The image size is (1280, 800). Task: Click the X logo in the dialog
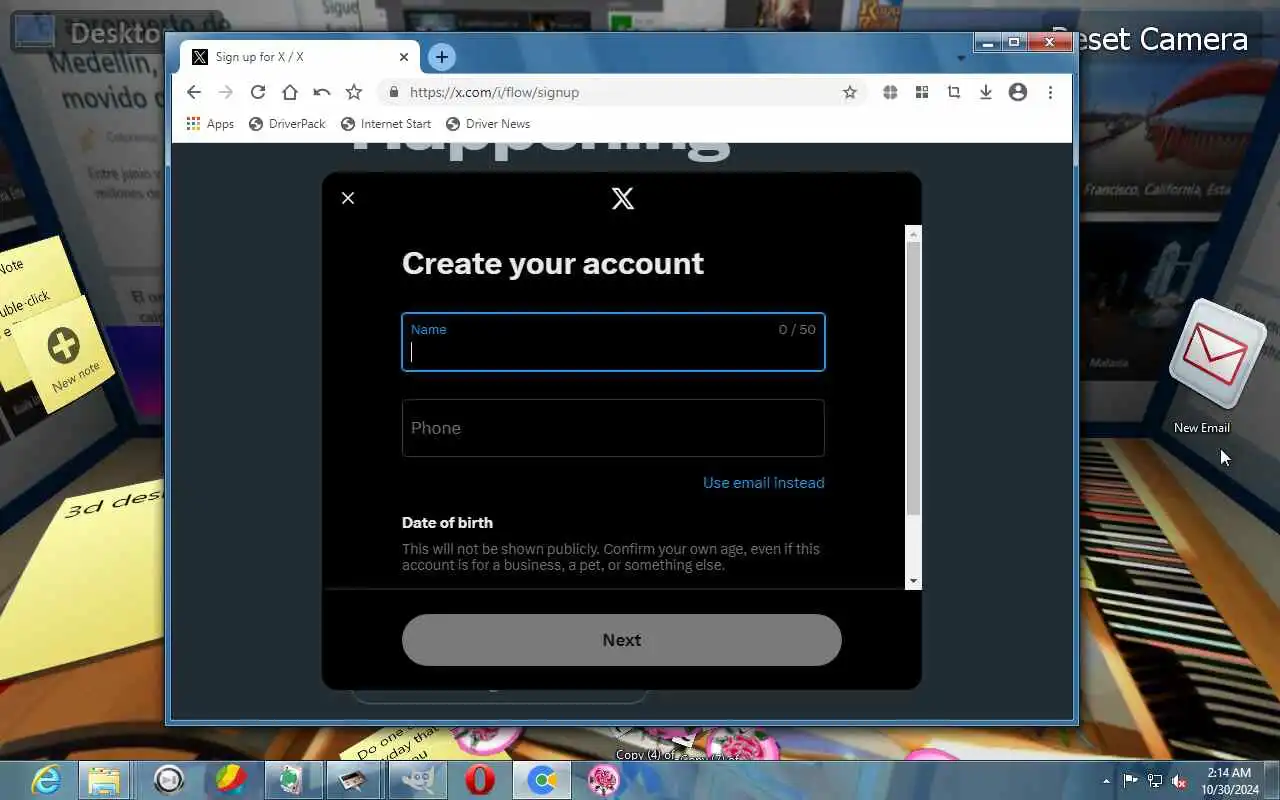click(622, 198)
